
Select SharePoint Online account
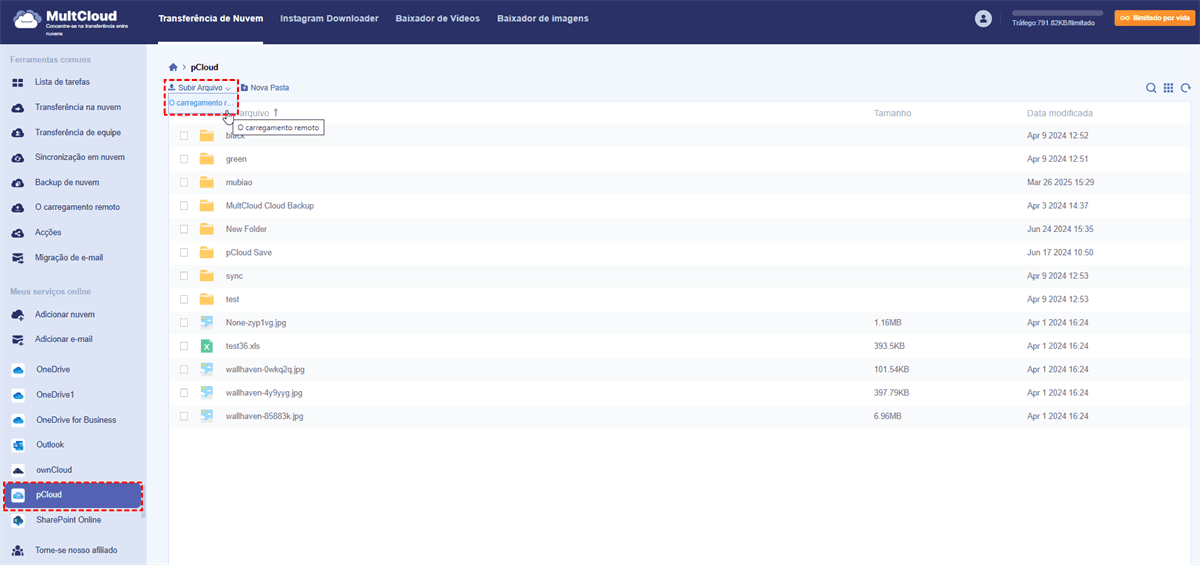pos(69,520)
